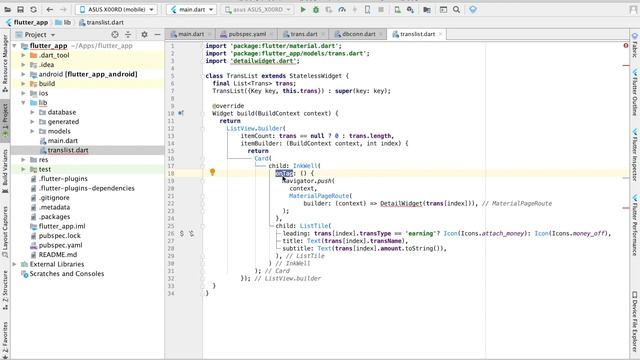The height and width of the screenshot is (360, 640).
Task: Select Scratches and Consoles node
Action: tap(67, 274)
